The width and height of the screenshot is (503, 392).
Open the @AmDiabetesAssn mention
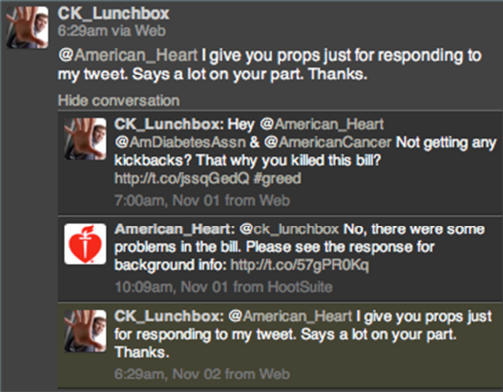pyautogui.click(x=180, y=143)
